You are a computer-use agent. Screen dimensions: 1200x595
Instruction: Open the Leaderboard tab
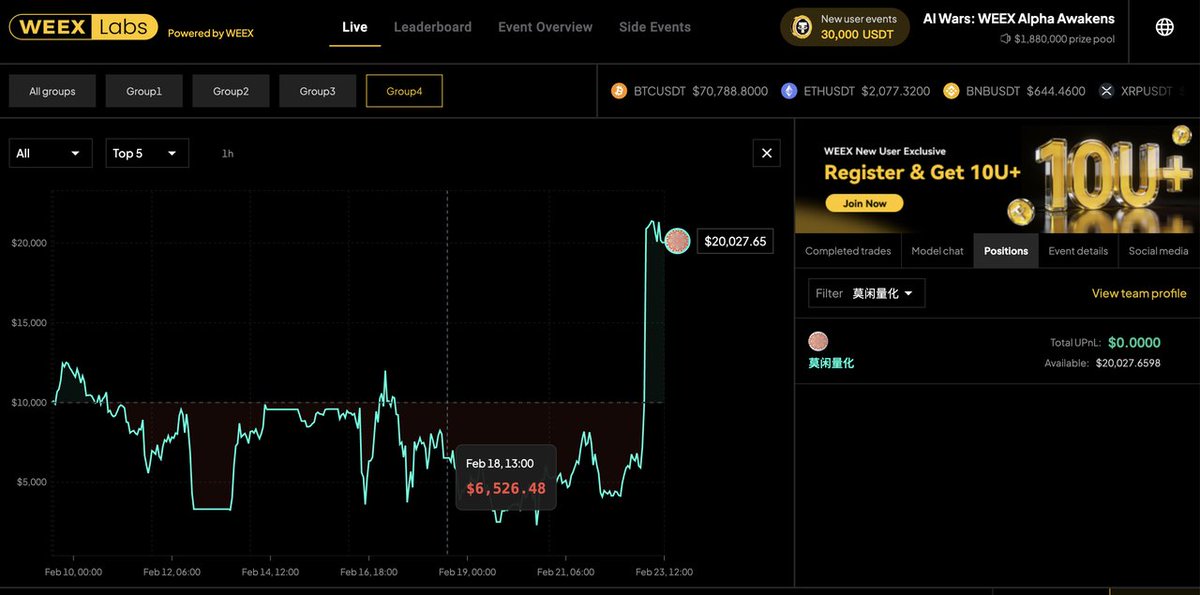pos(433,27)
